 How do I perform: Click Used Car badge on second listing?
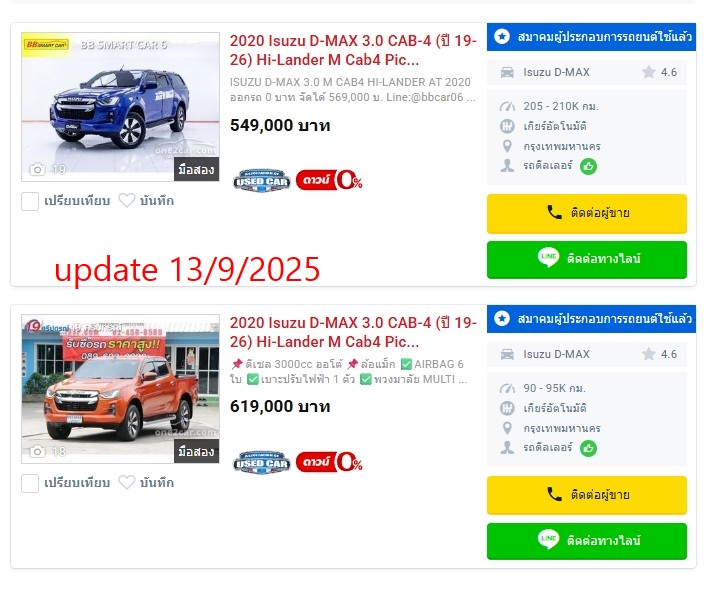[x=261, y=463]
